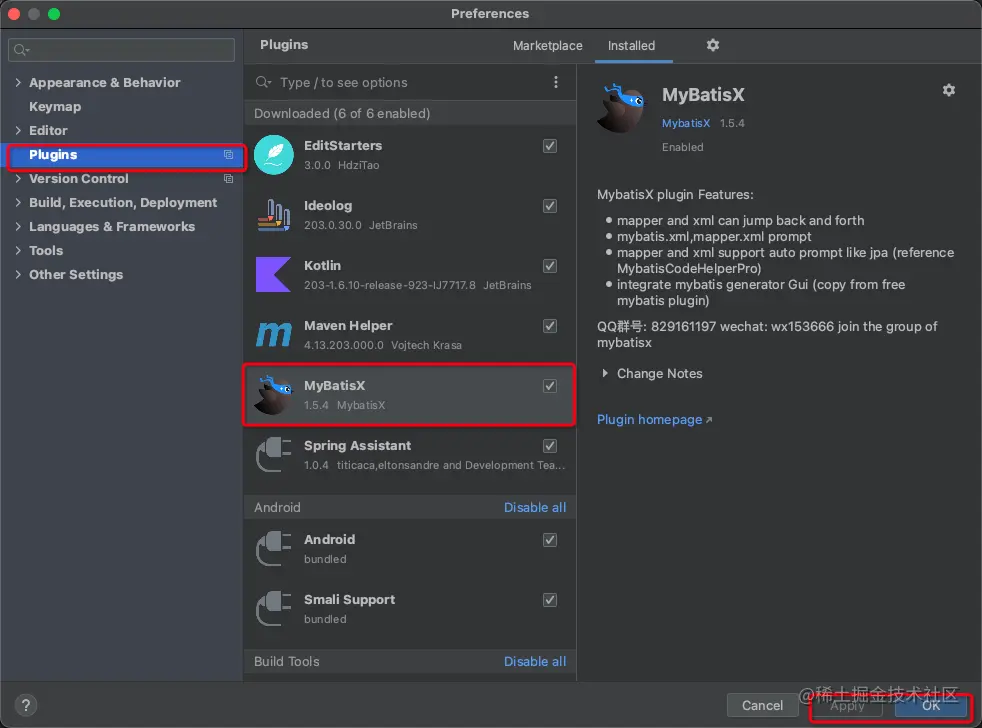Focus the plugin search field
This screenshot has width=982, height=728.
401,82
